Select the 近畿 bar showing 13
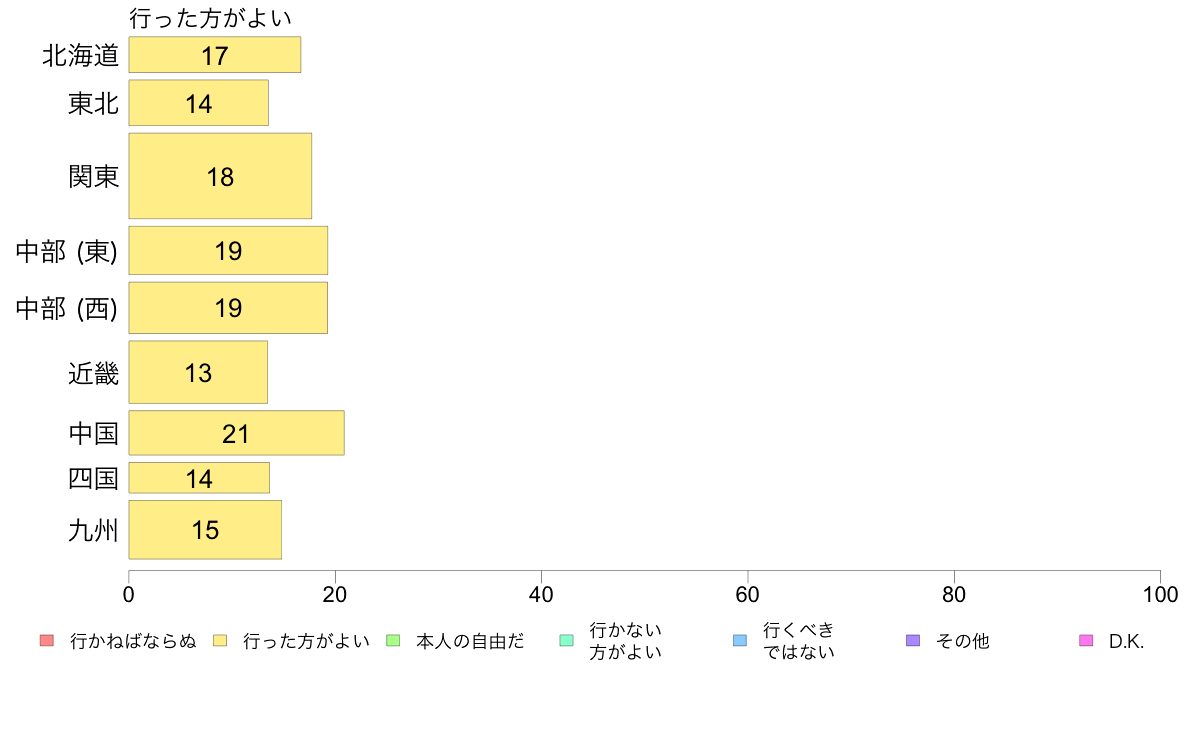 (198, 372)
